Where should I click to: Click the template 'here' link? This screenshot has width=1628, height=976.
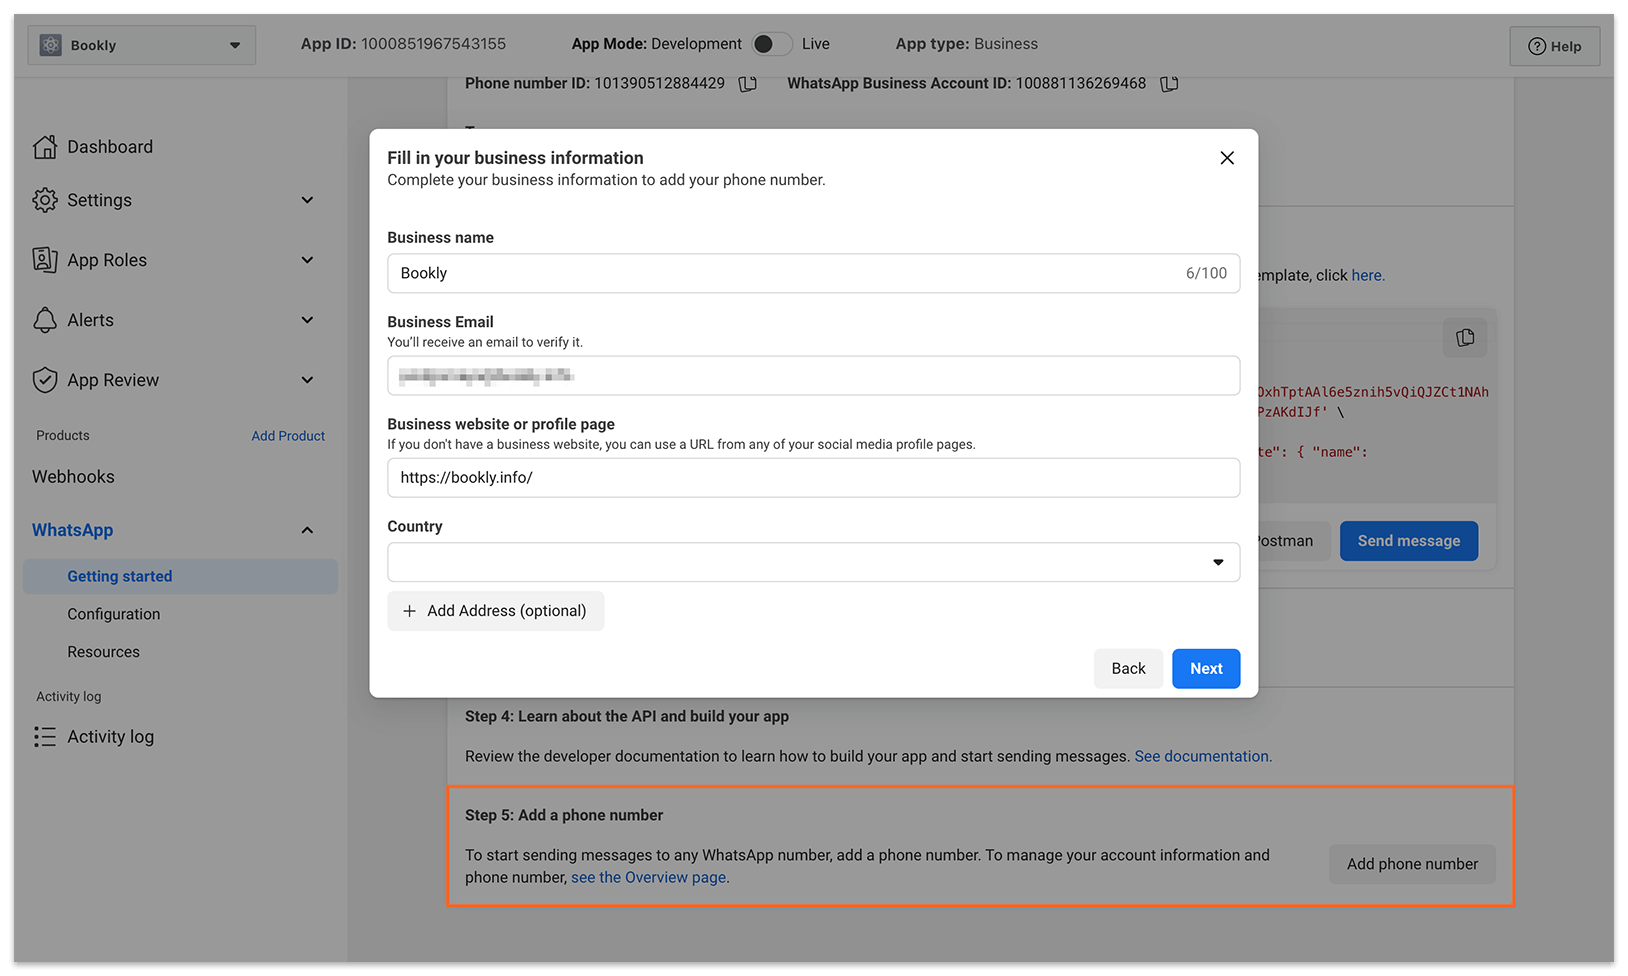click(1368, 275)
